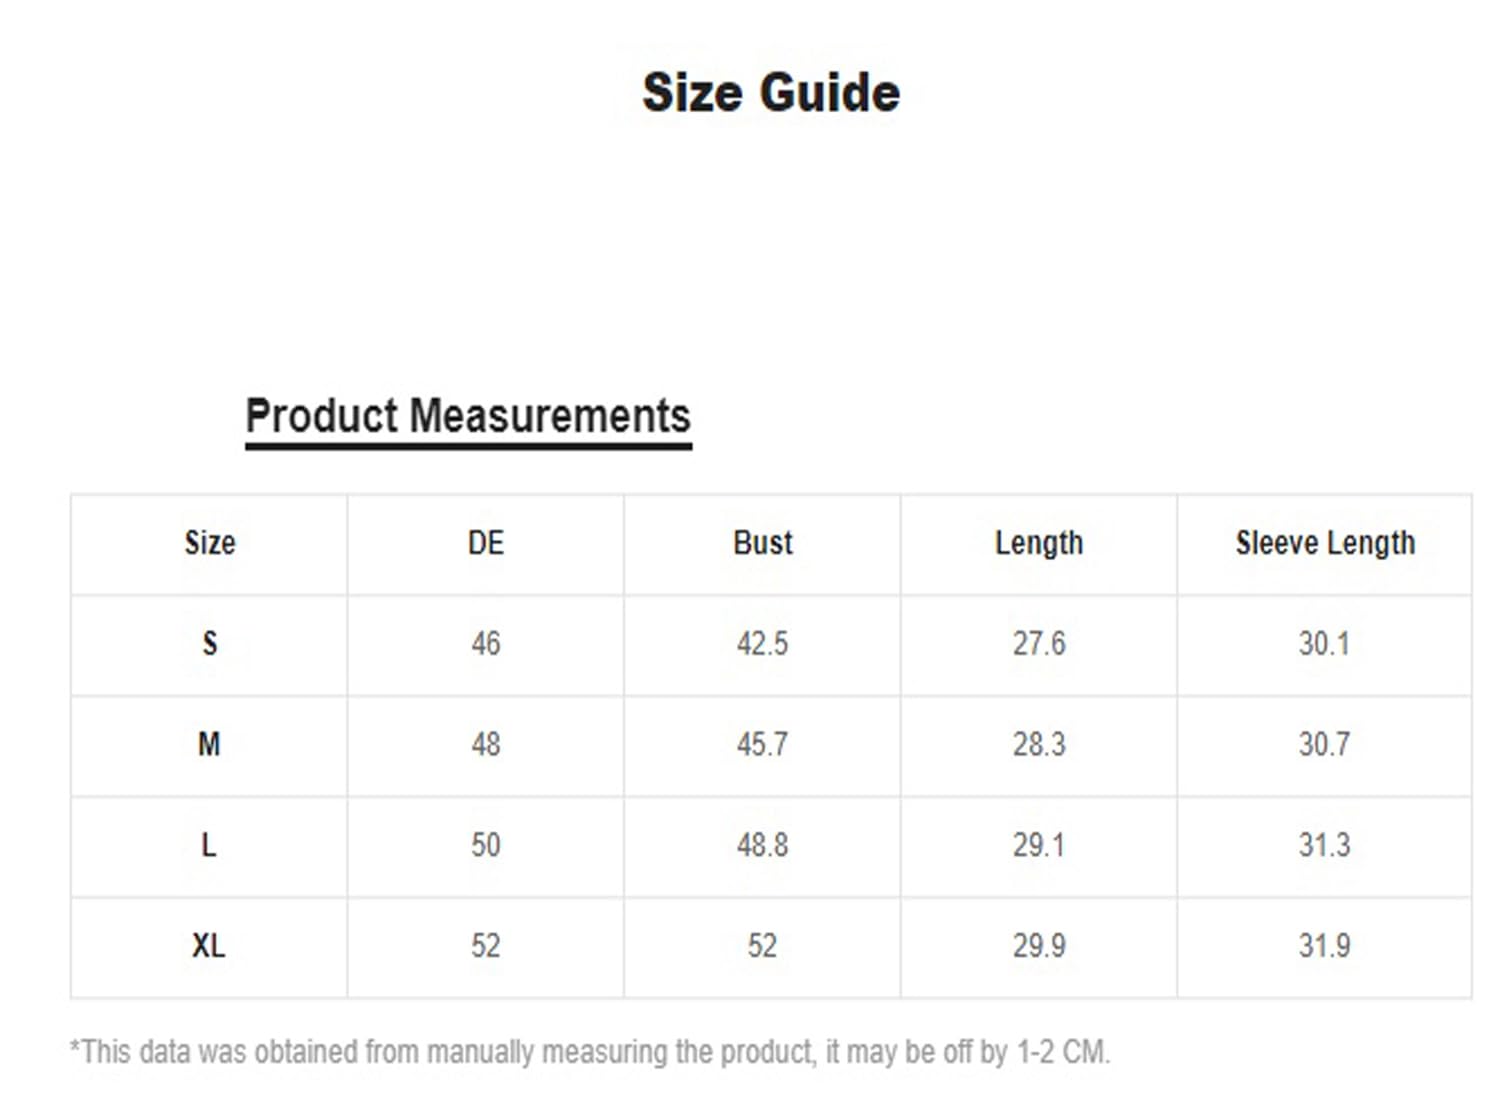The image size is (1500, 1100).
Task: Click the Length column header
Action: [1039, 543]
